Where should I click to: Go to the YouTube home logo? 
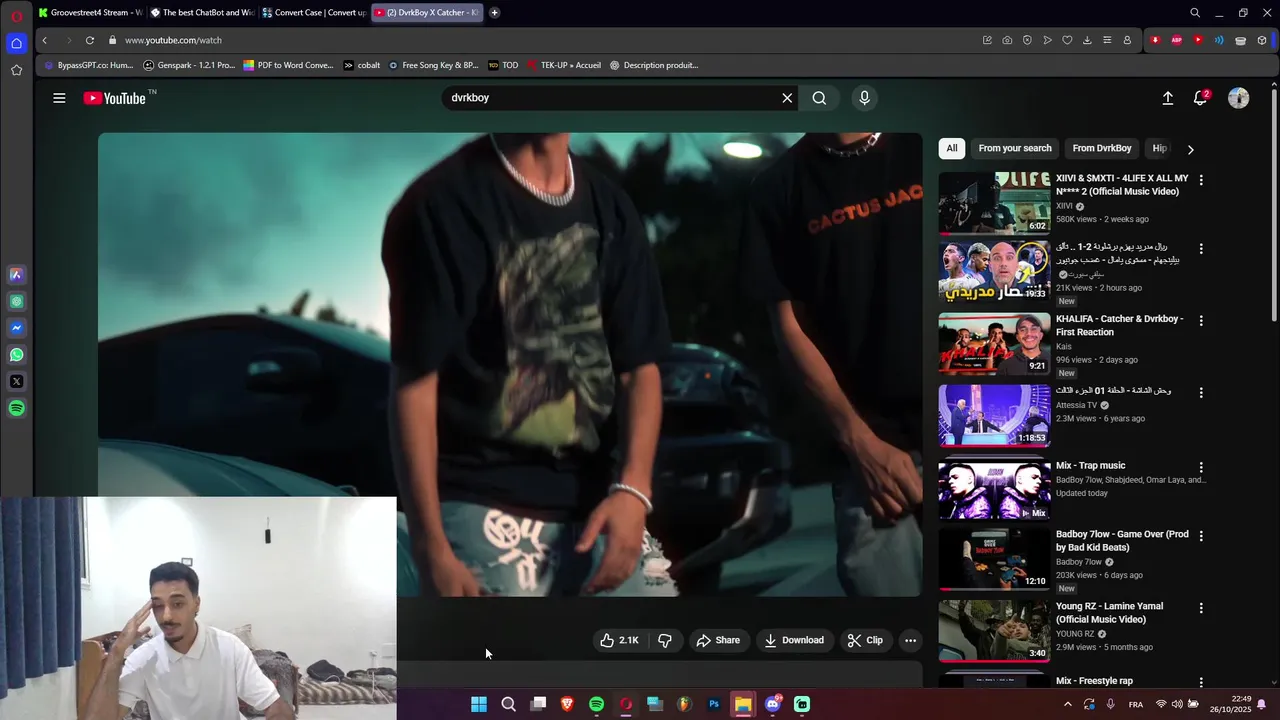click(115, 98)
